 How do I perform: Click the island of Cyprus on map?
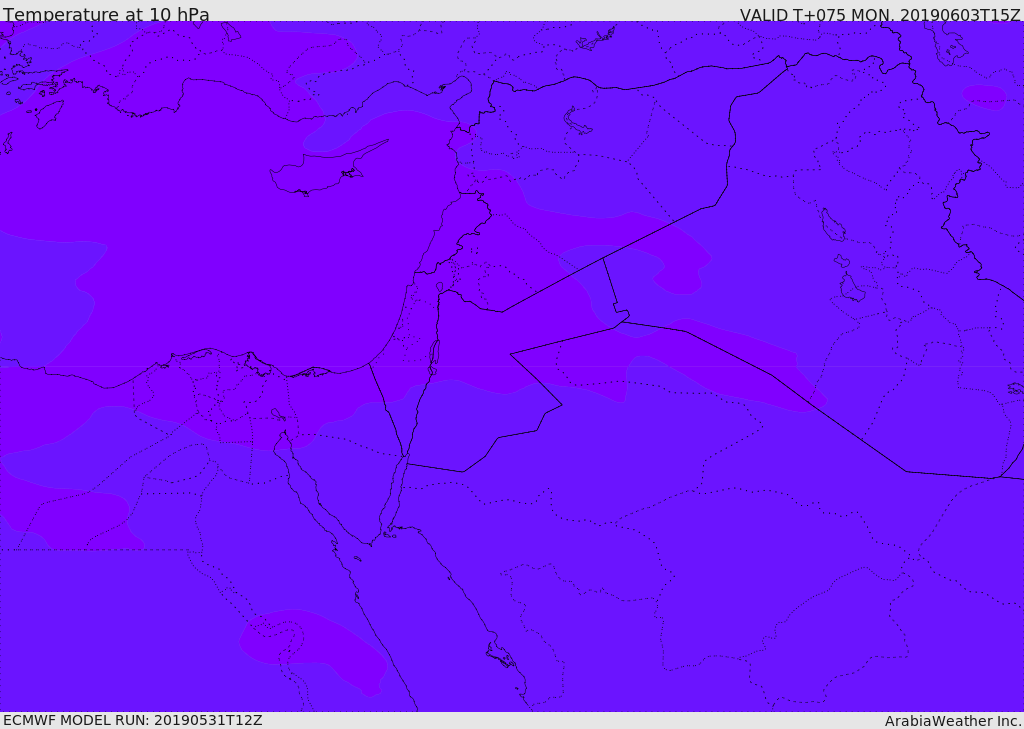point(320,171)
